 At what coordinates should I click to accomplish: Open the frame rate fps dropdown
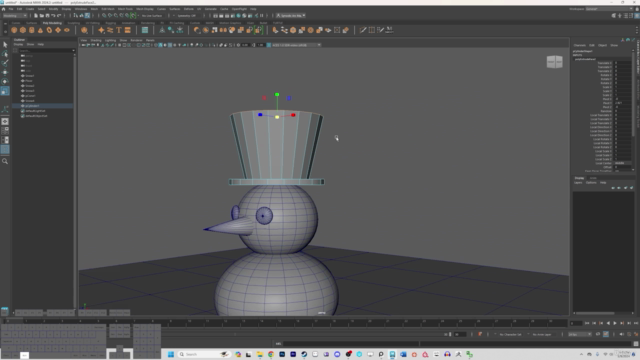click(x=580, y=334)
